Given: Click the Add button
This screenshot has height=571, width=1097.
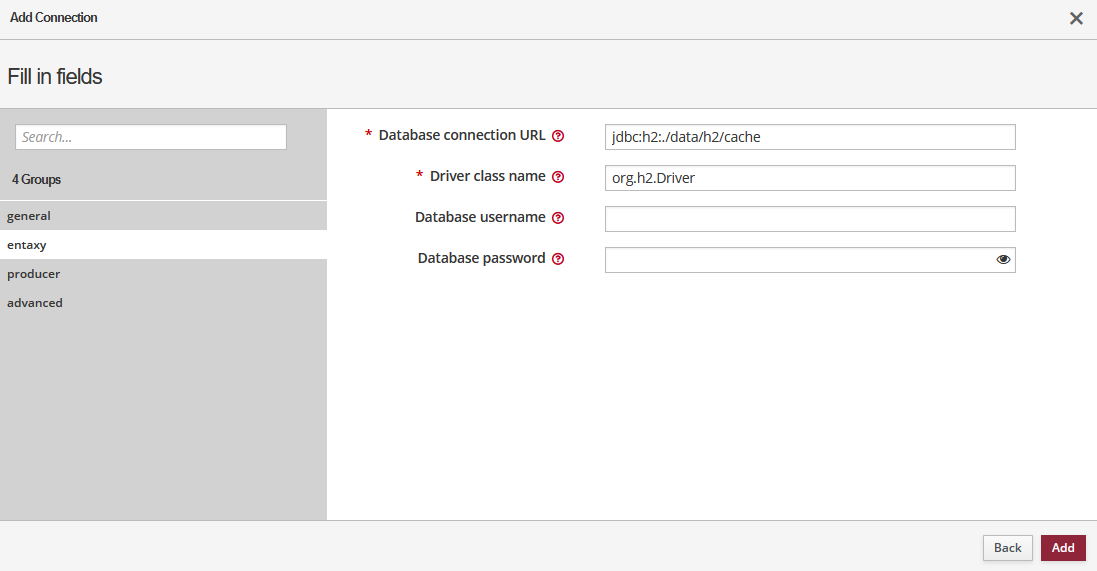Looking at the screenshot, I should click(1063, 548).
